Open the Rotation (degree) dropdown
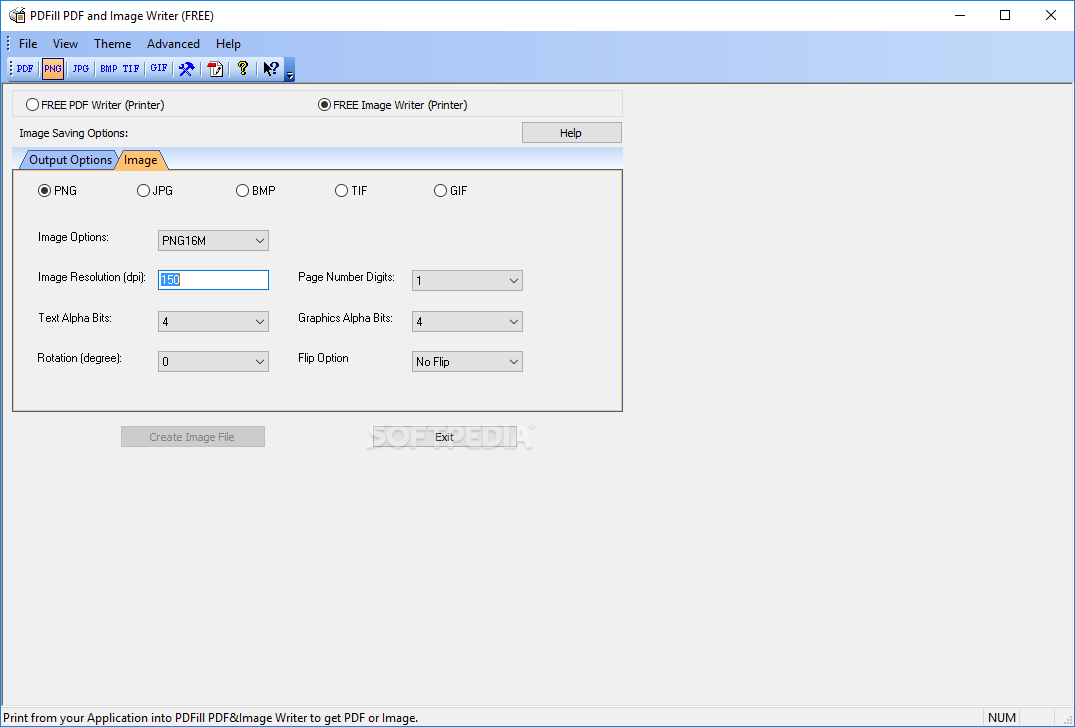The image size is (1075, 727). click(213, 361)
